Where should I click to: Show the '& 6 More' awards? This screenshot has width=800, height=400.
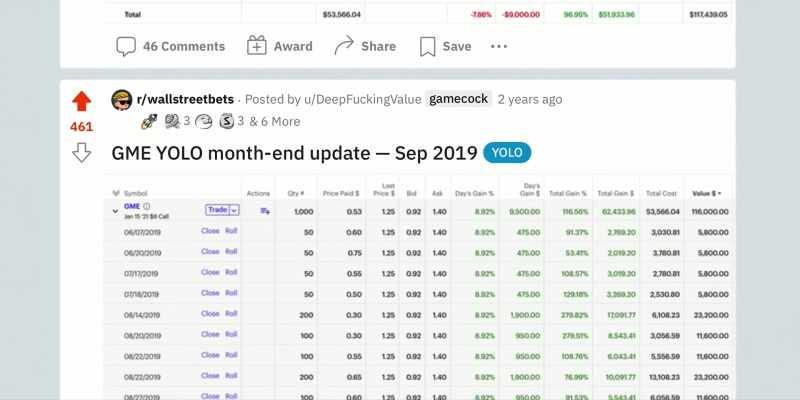tap(274, 121)
